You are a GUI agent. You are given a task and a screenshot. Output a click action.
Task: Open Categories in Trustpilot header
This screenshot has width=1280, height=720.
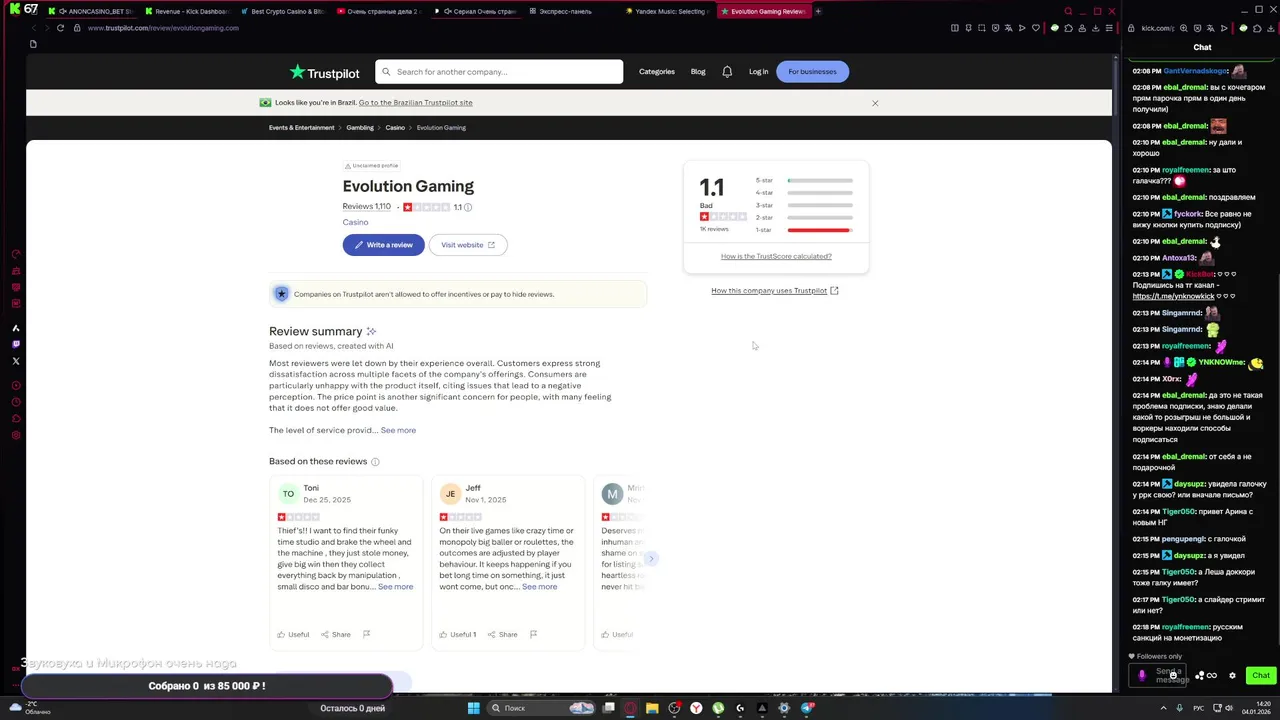(x=657, y=72)
